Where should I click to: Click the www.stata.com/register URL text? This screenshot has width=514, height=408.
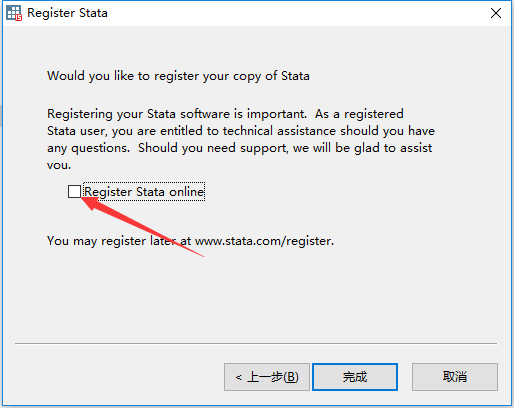264,241
